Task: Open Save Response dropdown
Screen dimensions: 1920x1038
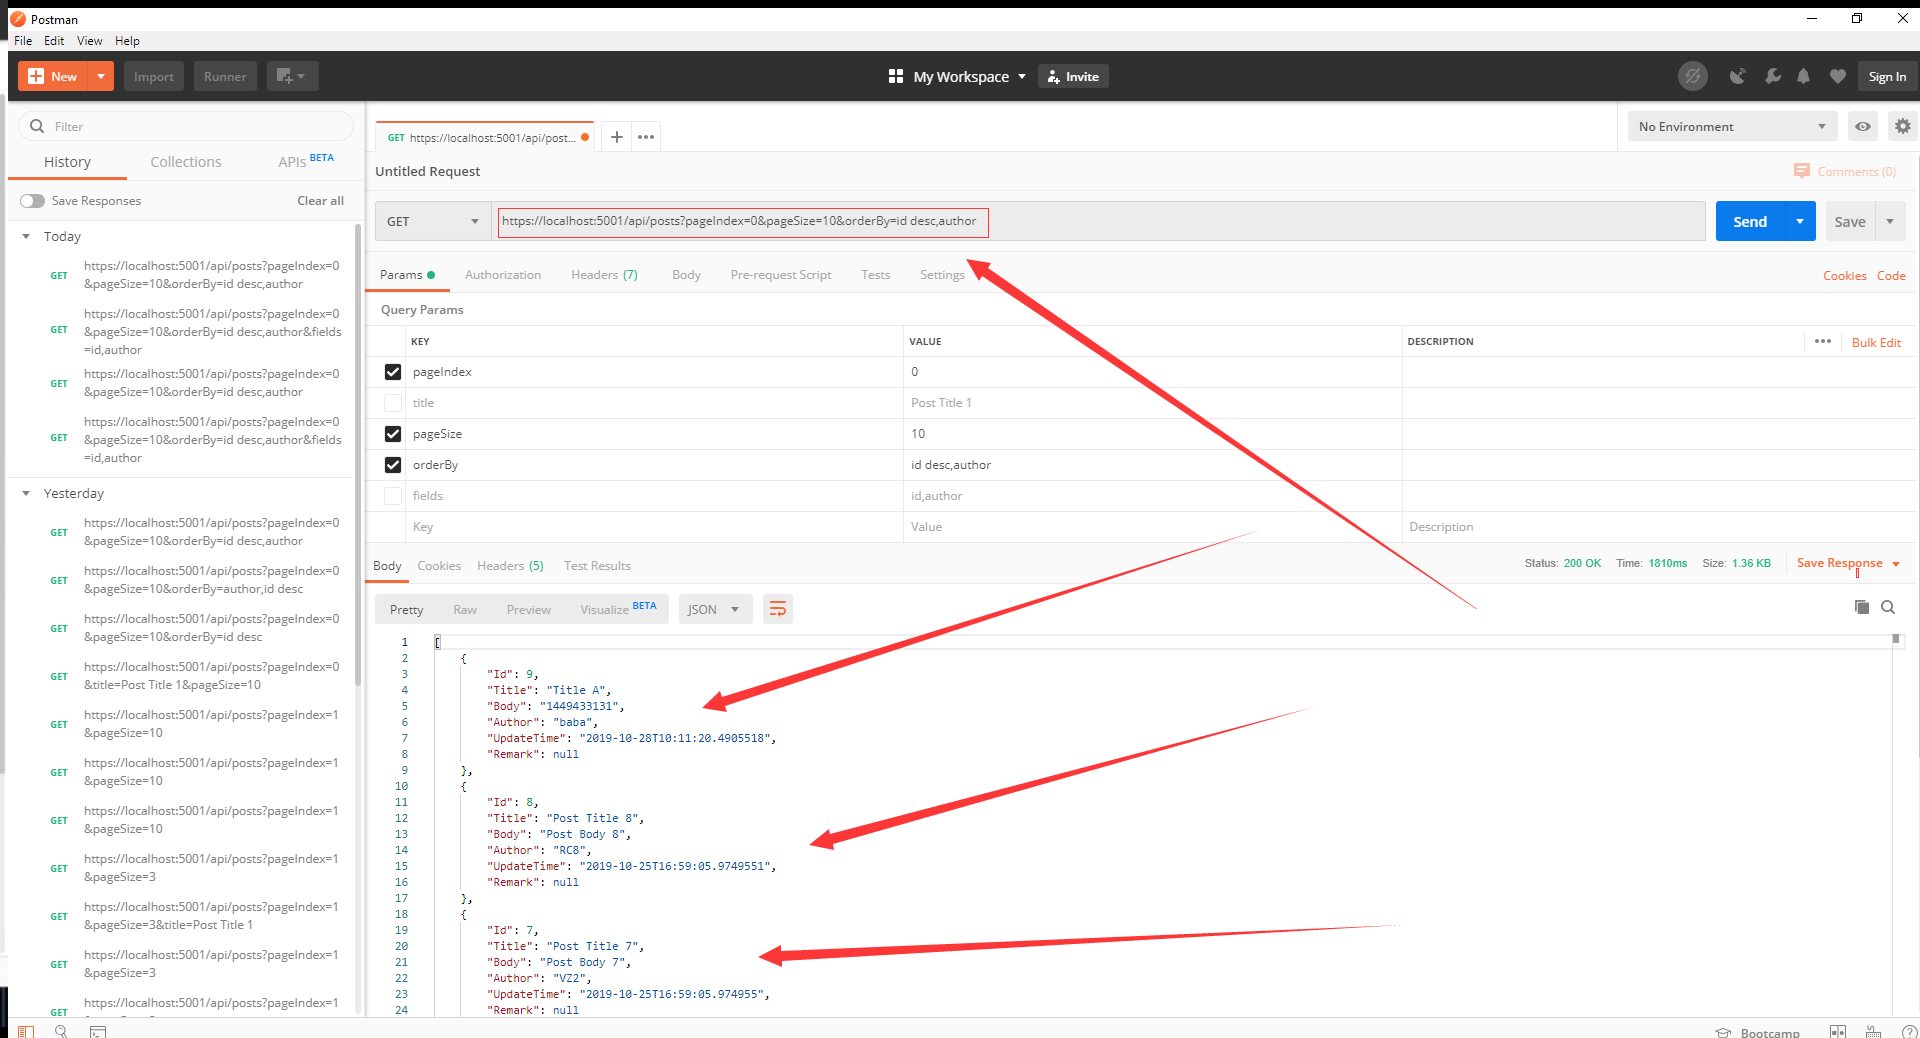Action: [1848, 563]
